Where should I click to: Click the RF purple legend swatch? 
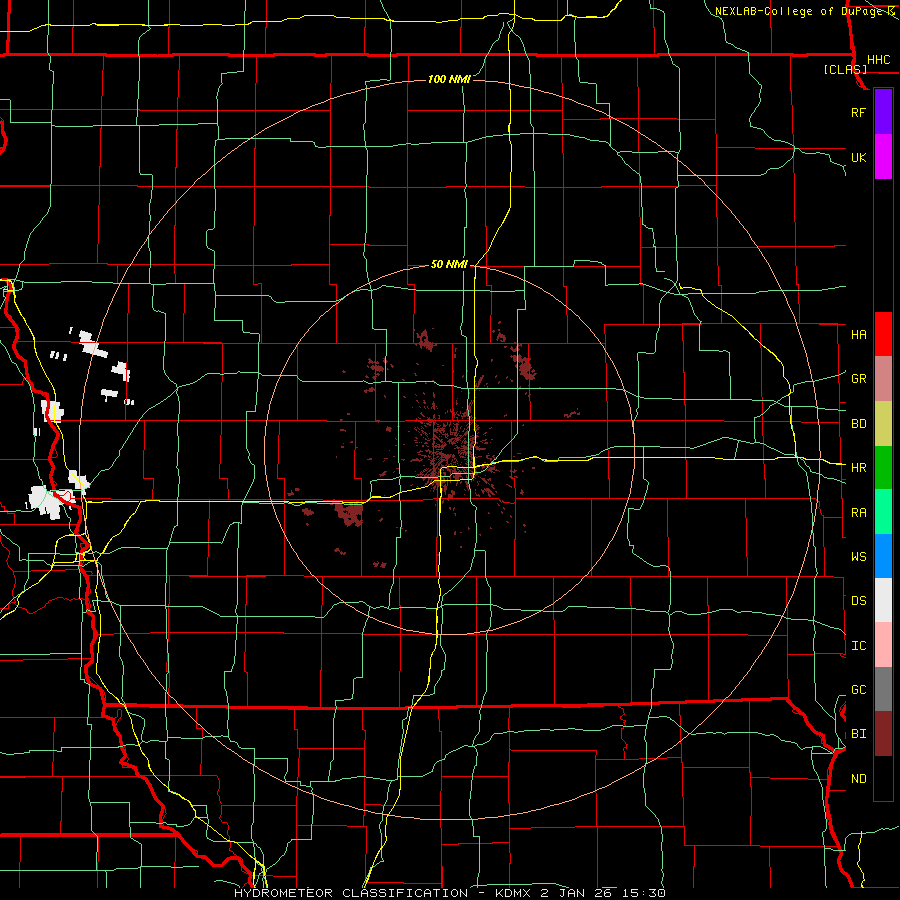(883, 111)
